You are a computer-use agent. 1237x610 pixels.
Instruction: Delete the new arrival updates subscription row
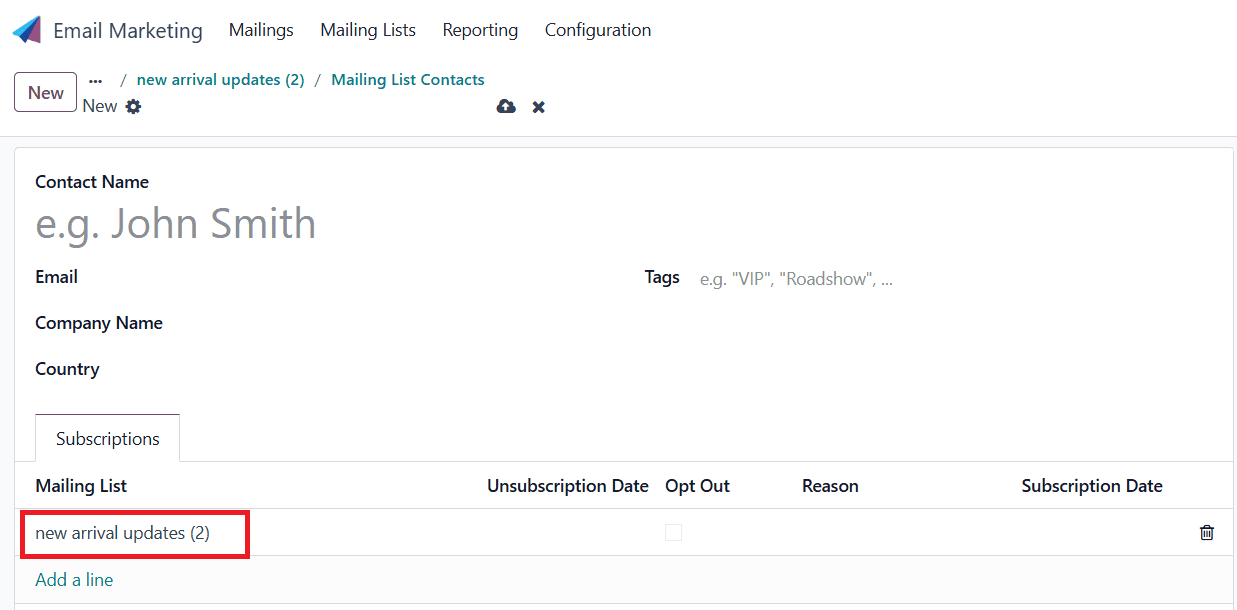tap(1207, 533)
